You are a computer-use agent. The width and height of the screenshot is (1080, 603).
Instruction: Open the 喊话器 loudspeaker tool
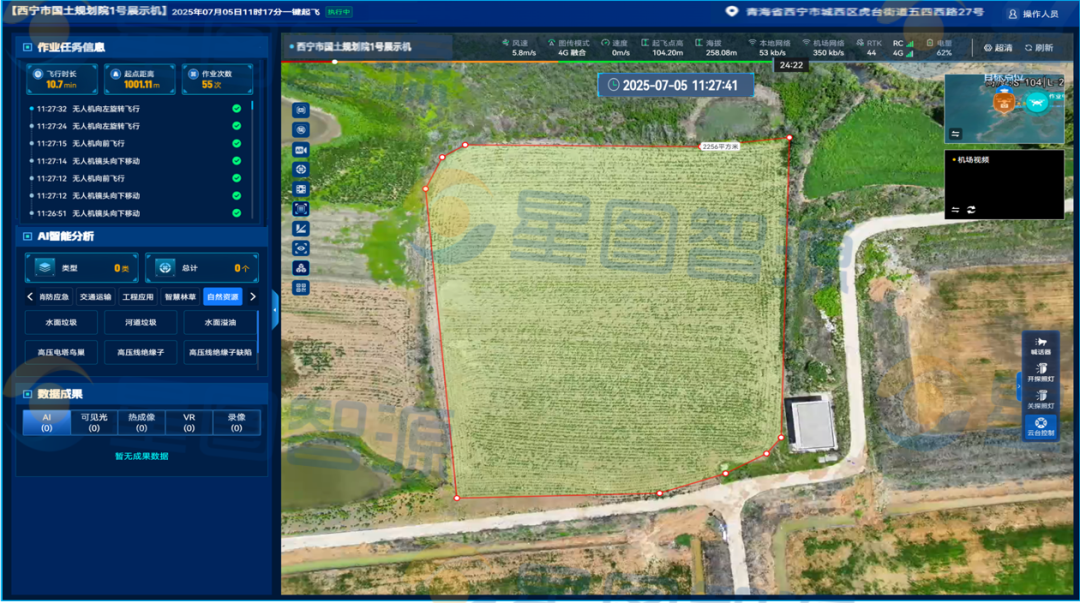(x=1041, y=345)
